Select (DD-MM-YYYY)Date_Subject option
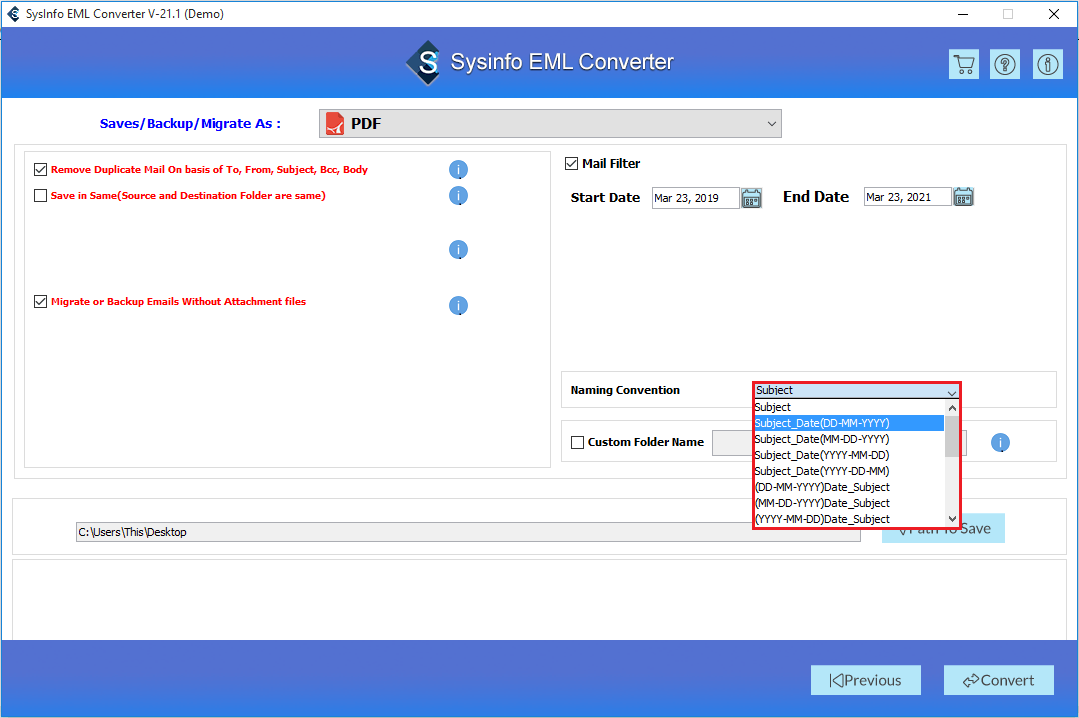 pos(849,487)
